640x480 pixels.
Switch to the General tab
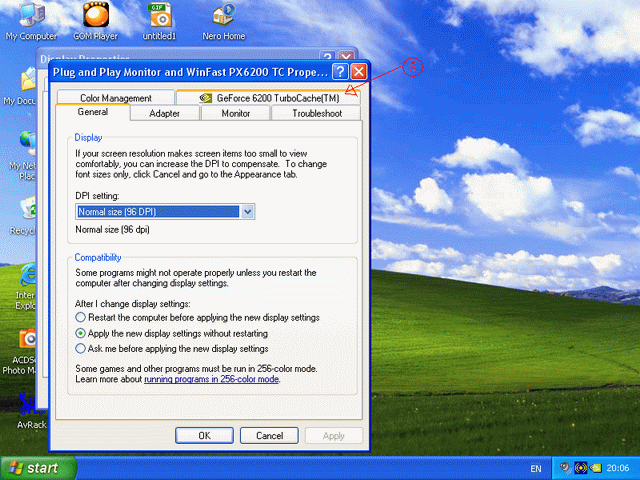pyautogui.click(x=93, y=112)
